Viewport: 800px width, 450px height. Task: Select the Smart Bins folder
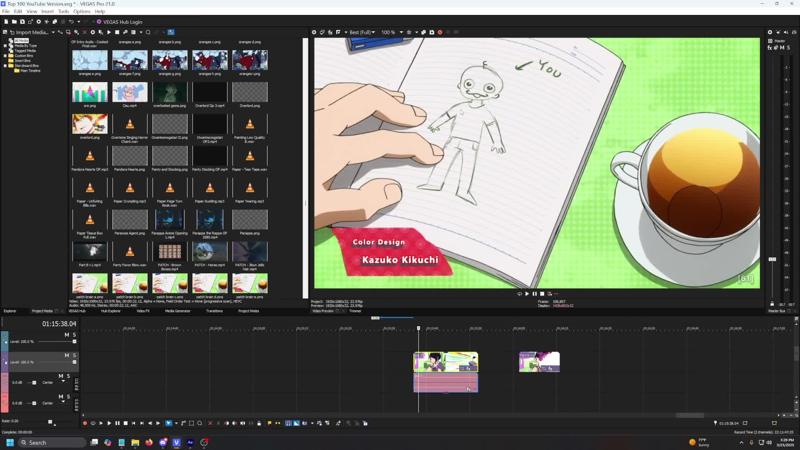[x=22, y=61]
